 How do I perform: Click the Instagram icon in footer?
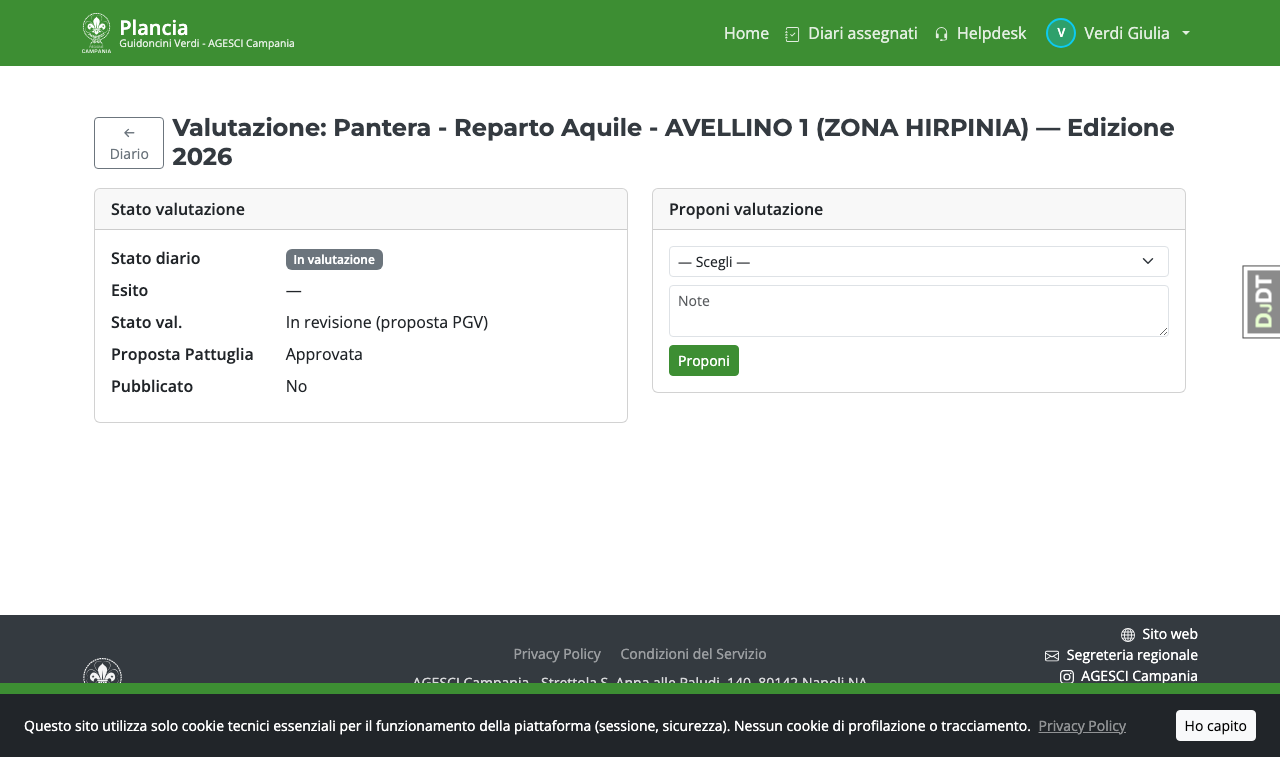[x=1067, y=677]
